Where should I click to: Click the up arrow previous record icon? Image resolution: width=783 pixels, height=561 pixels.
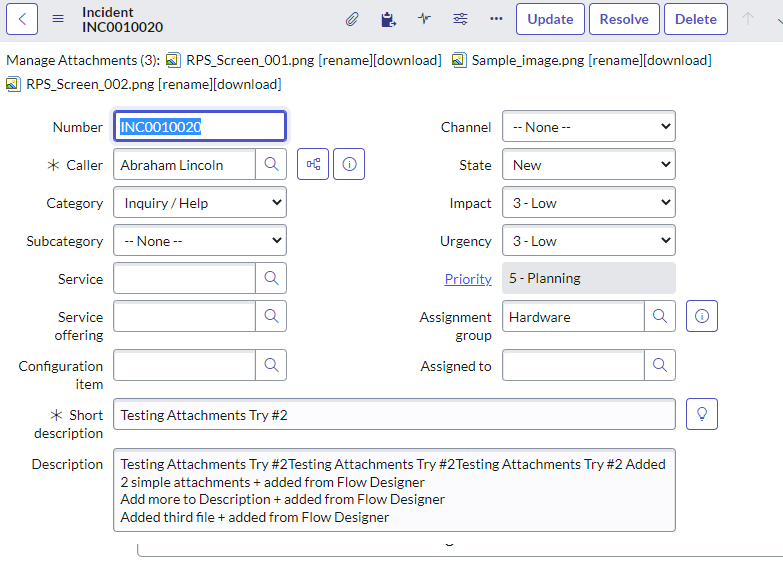748,19
